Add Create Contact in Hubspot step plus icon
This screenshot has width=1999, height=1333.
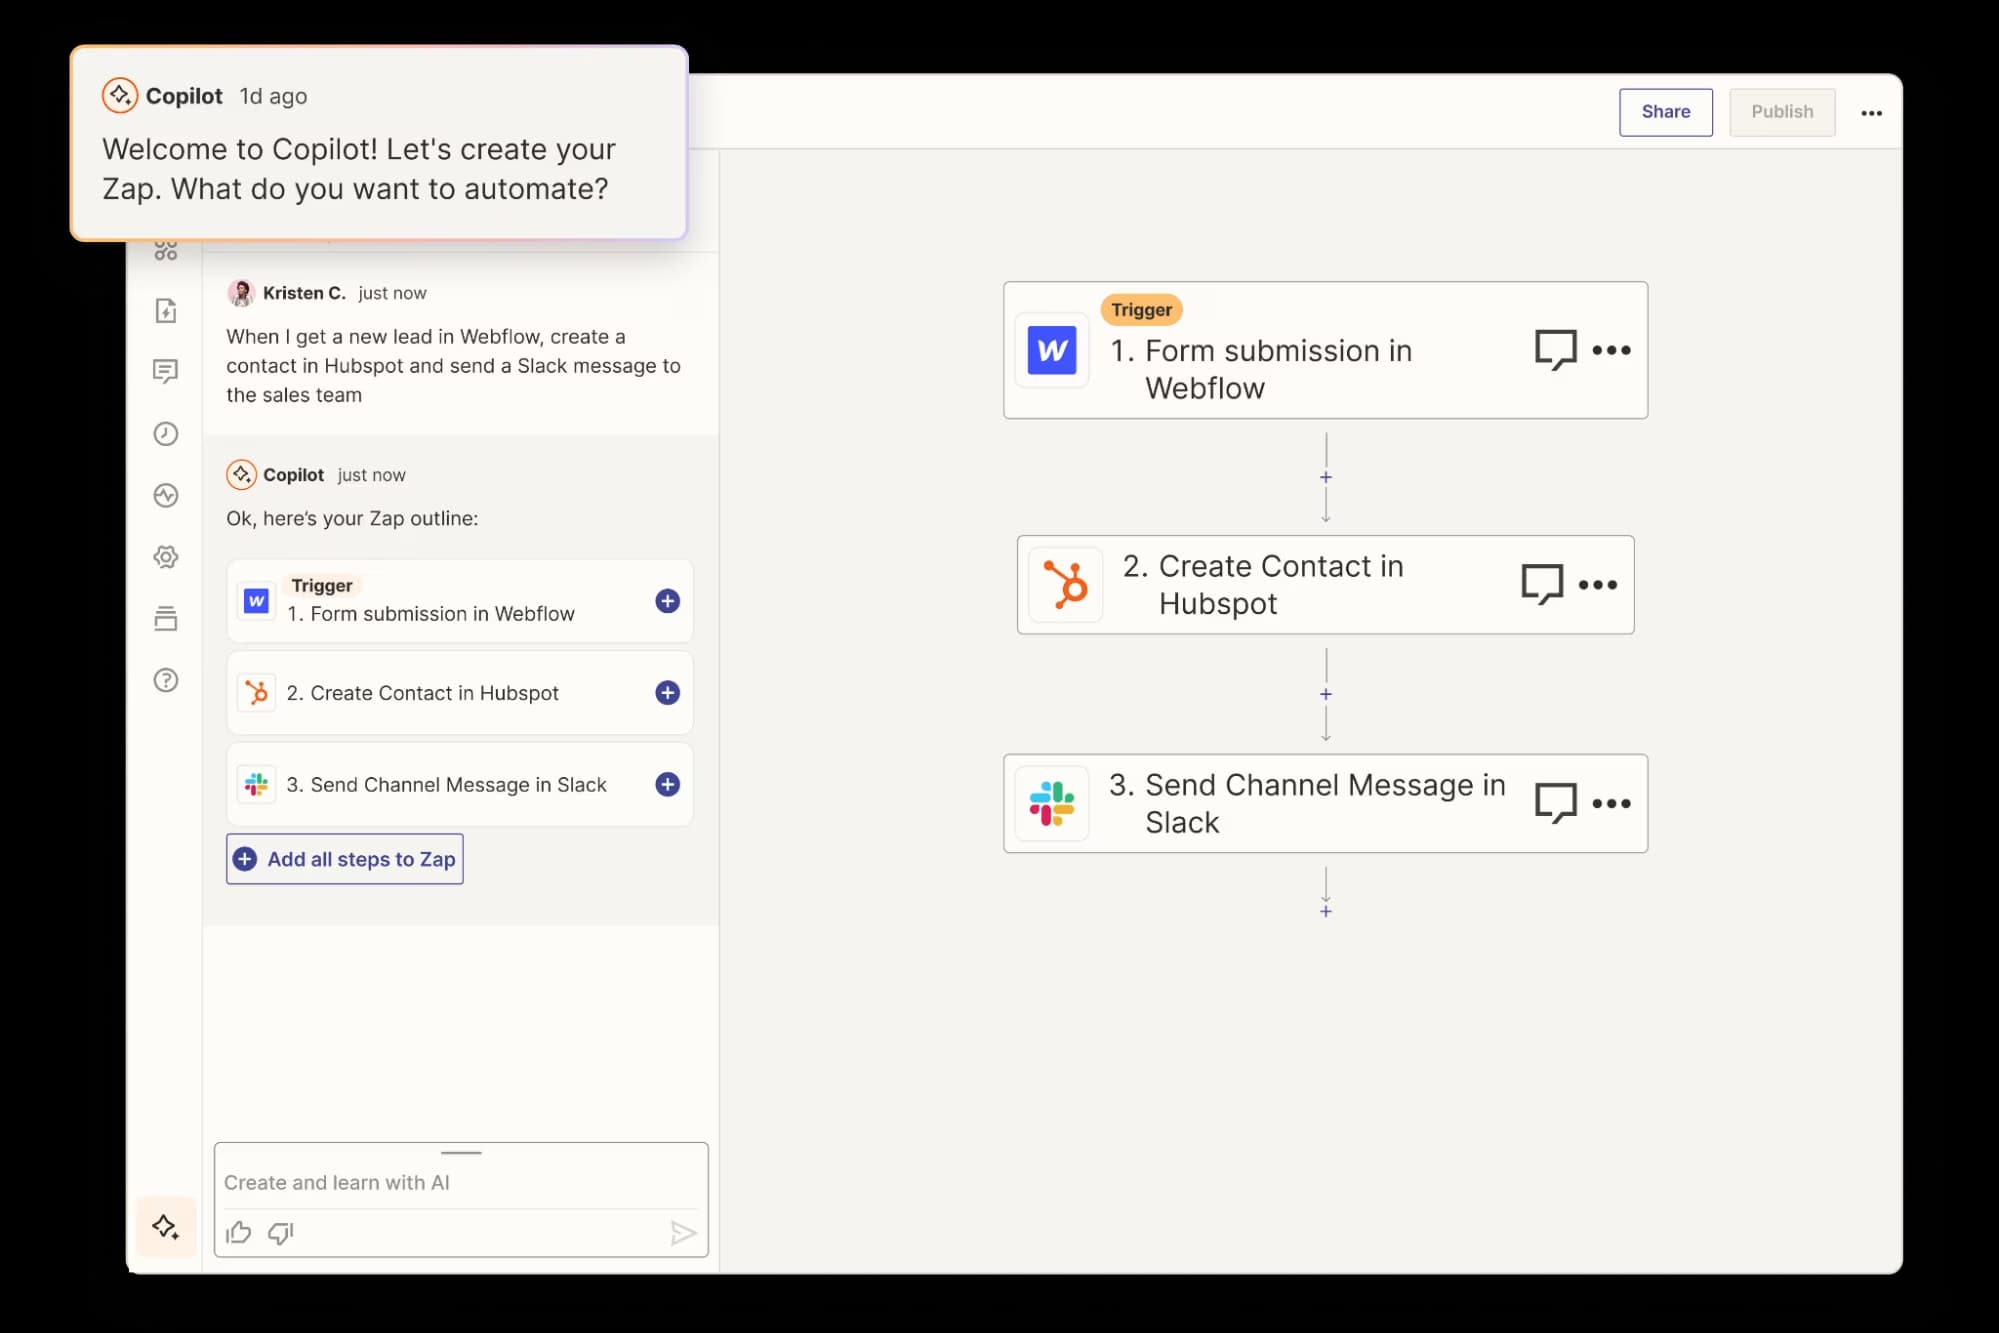(x=668, y=693)
